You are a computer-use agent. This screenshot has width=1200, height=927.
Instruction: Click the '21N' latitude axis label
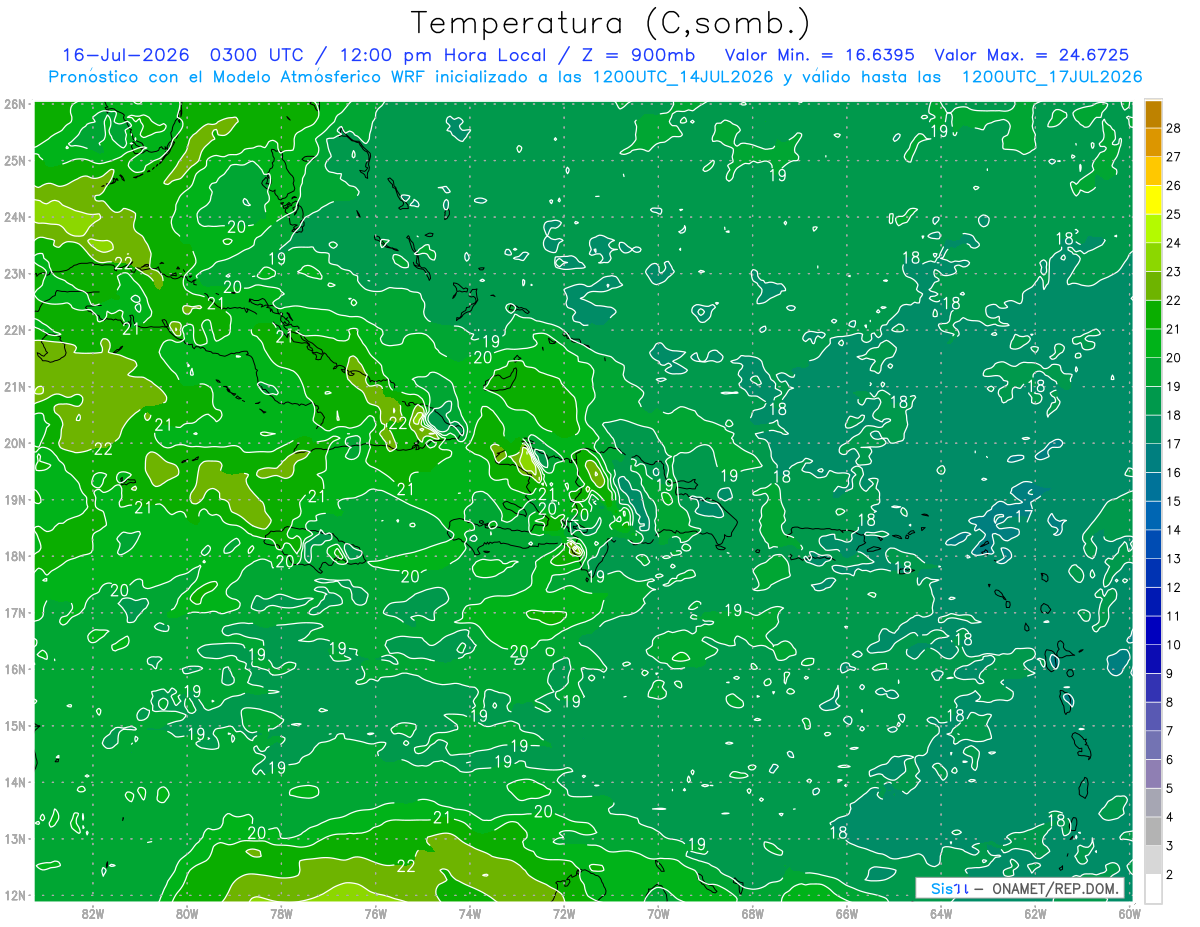pos(15,386)
